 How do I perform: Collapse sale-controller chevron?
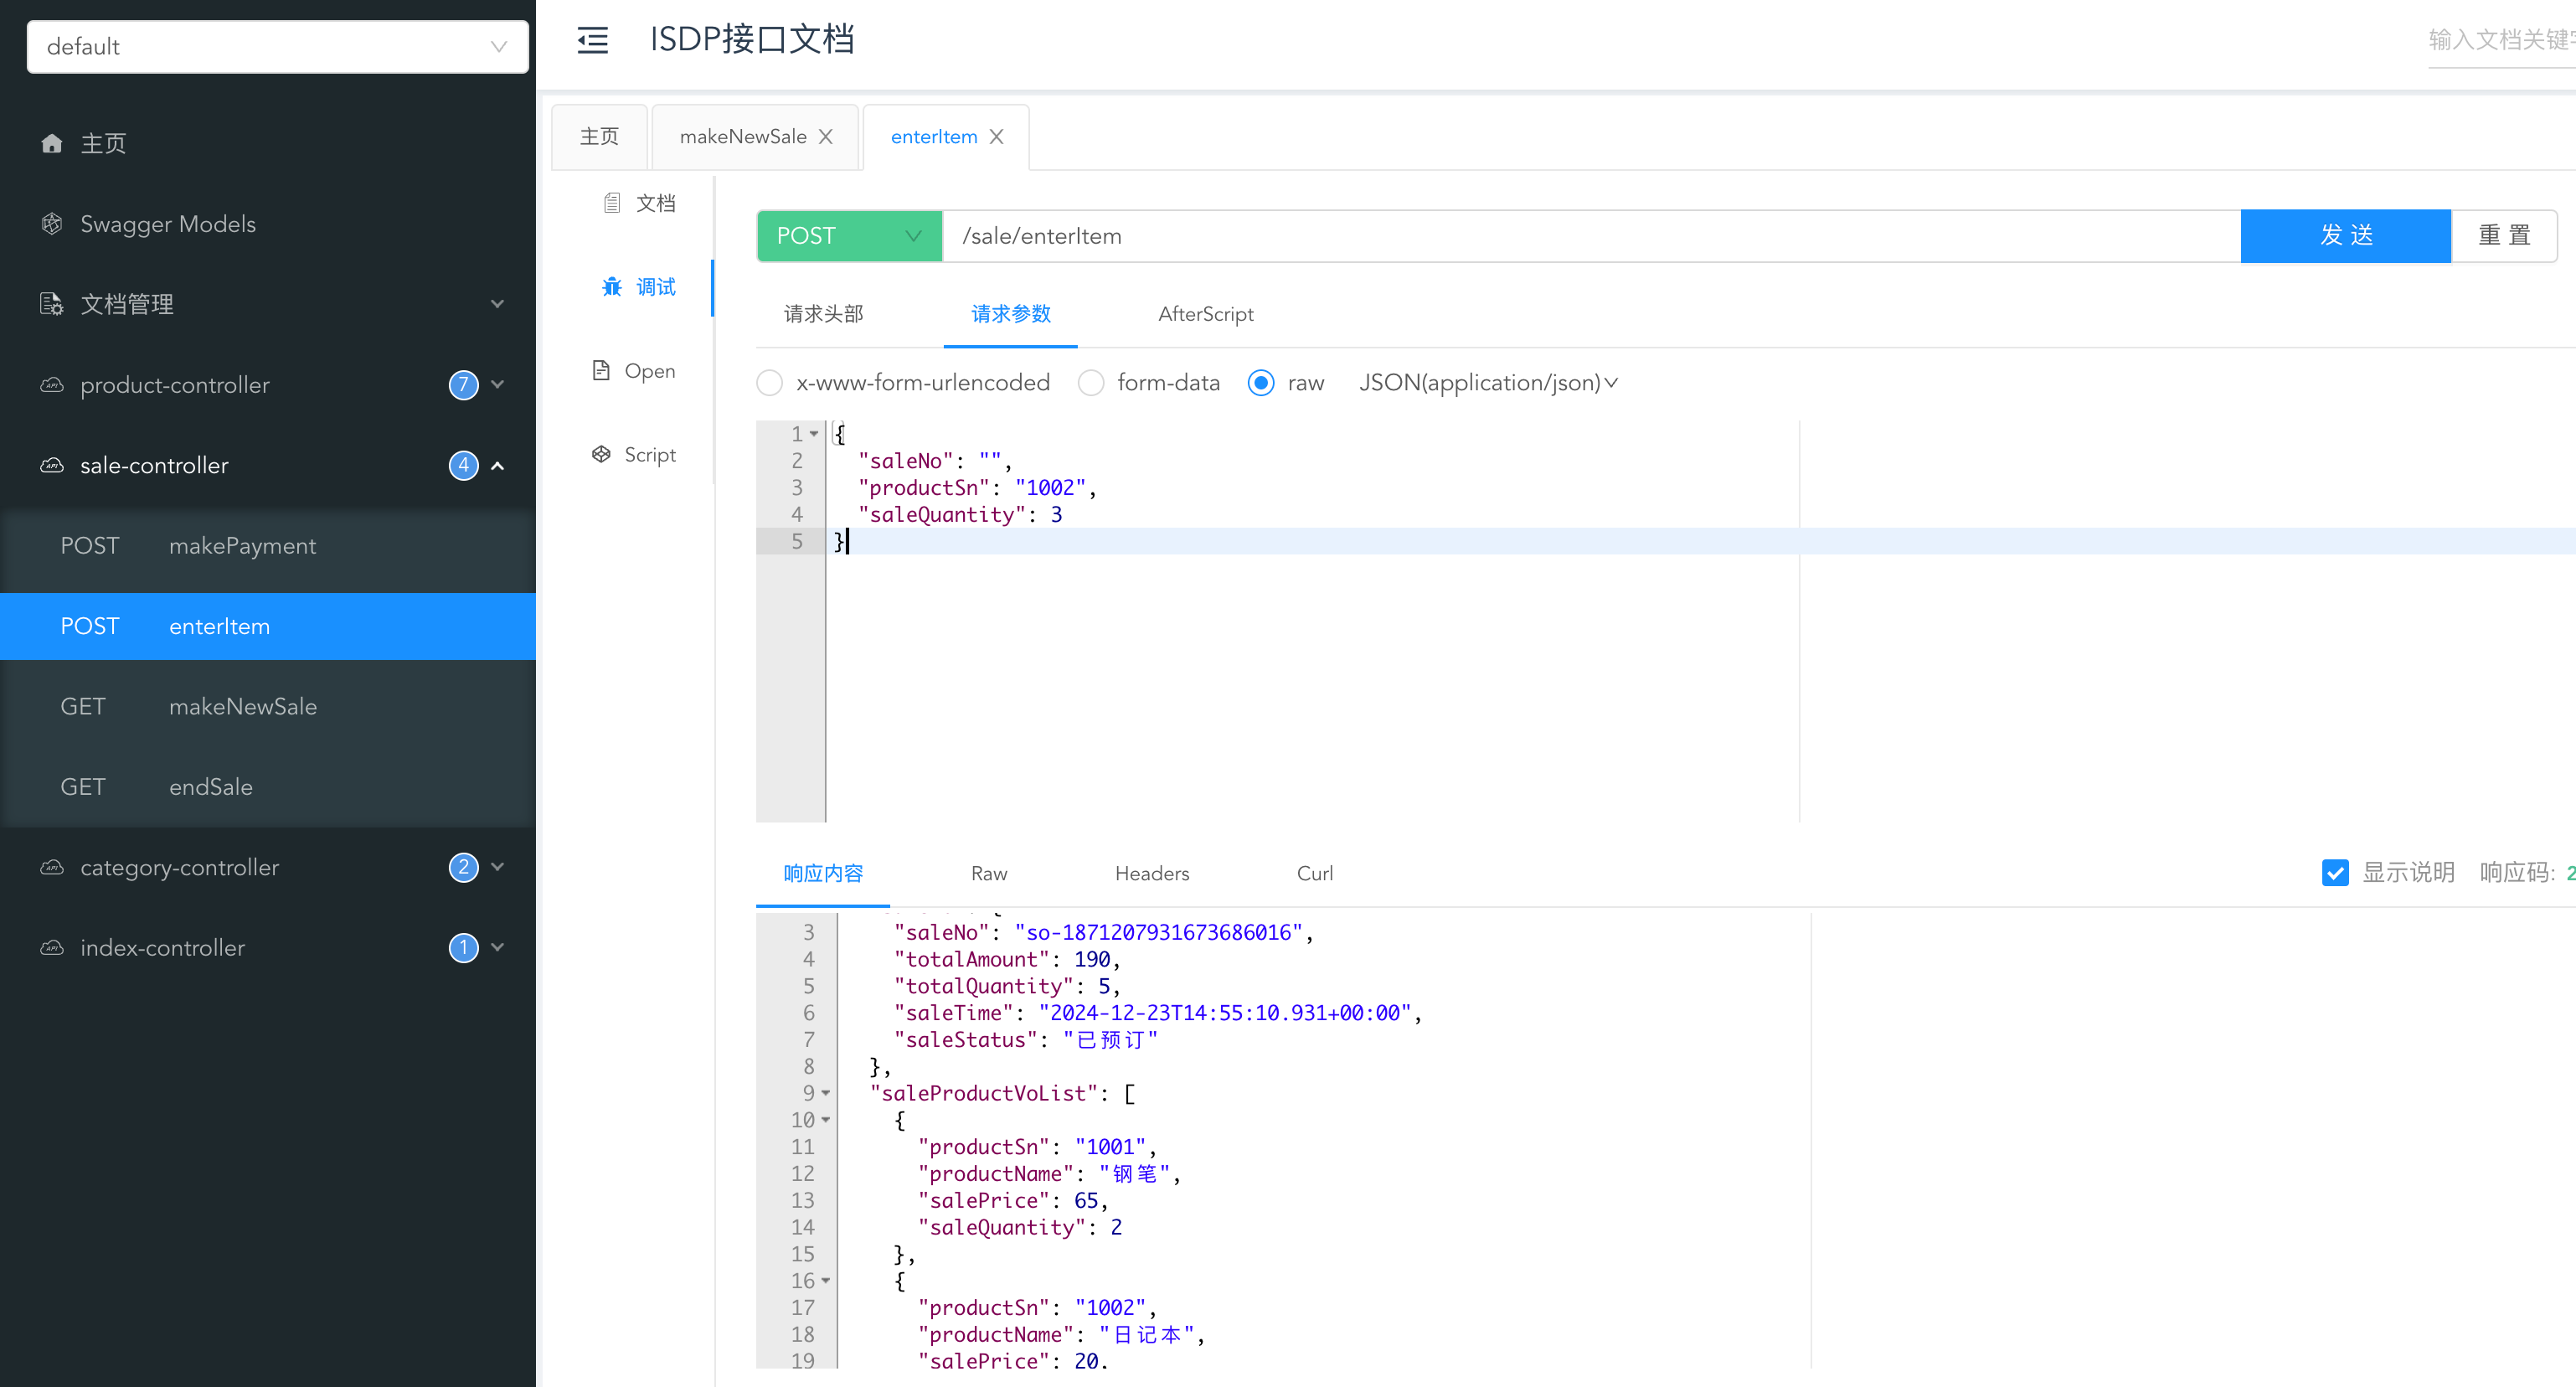pyautogui.click(x=497, y=465)
